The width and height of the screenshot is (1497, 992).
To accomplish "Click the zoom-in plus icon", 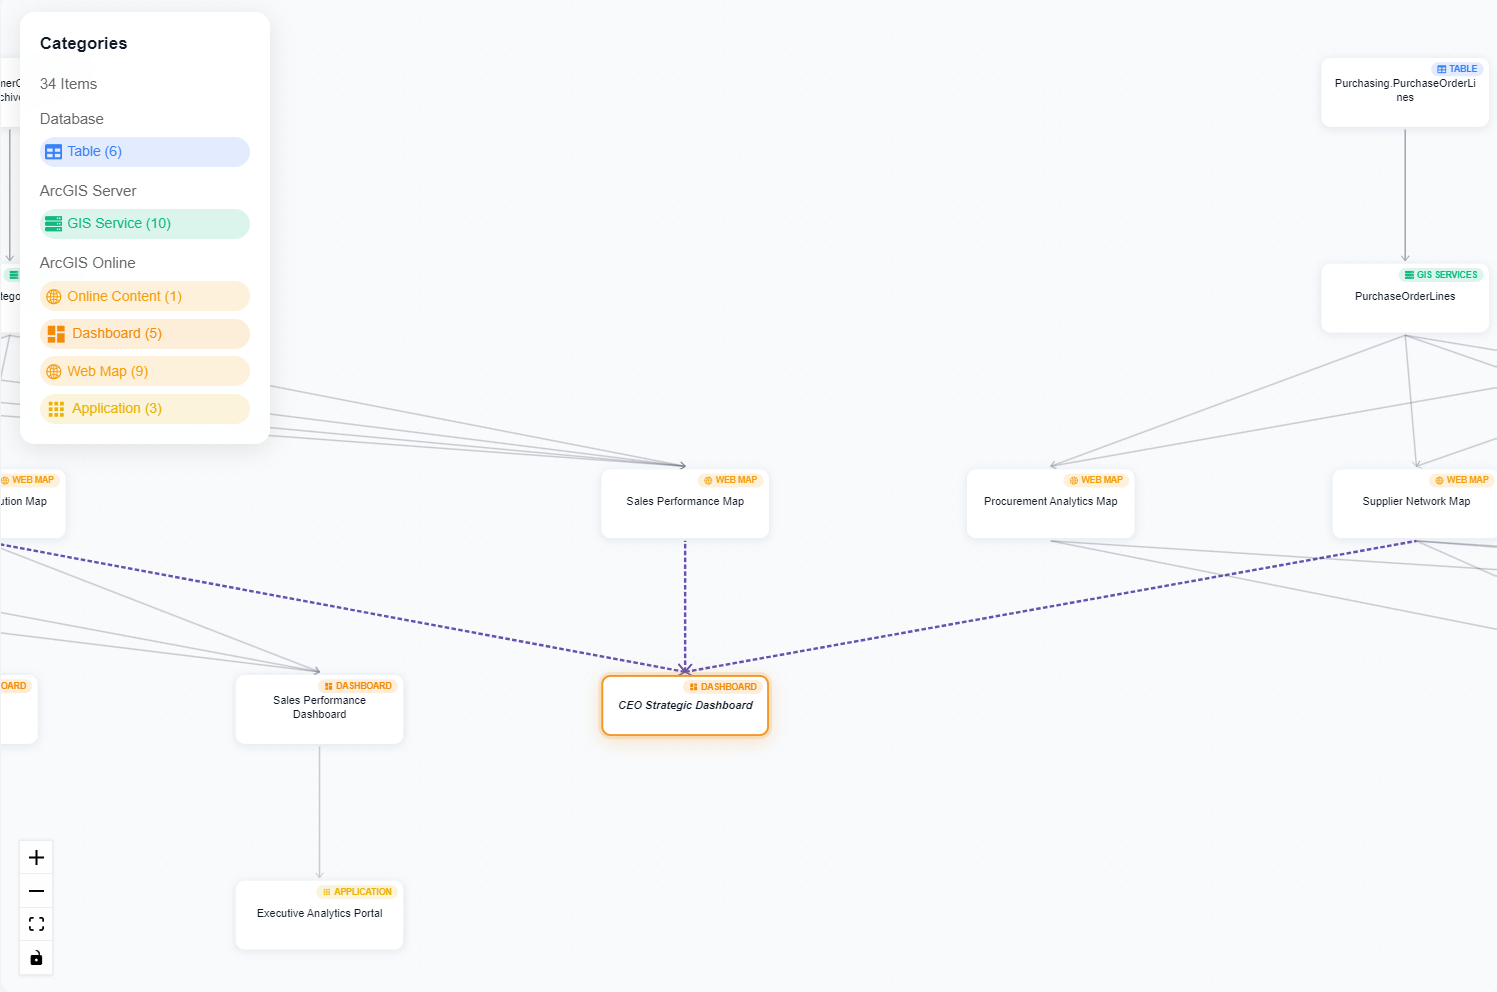I will coord(35,857).
